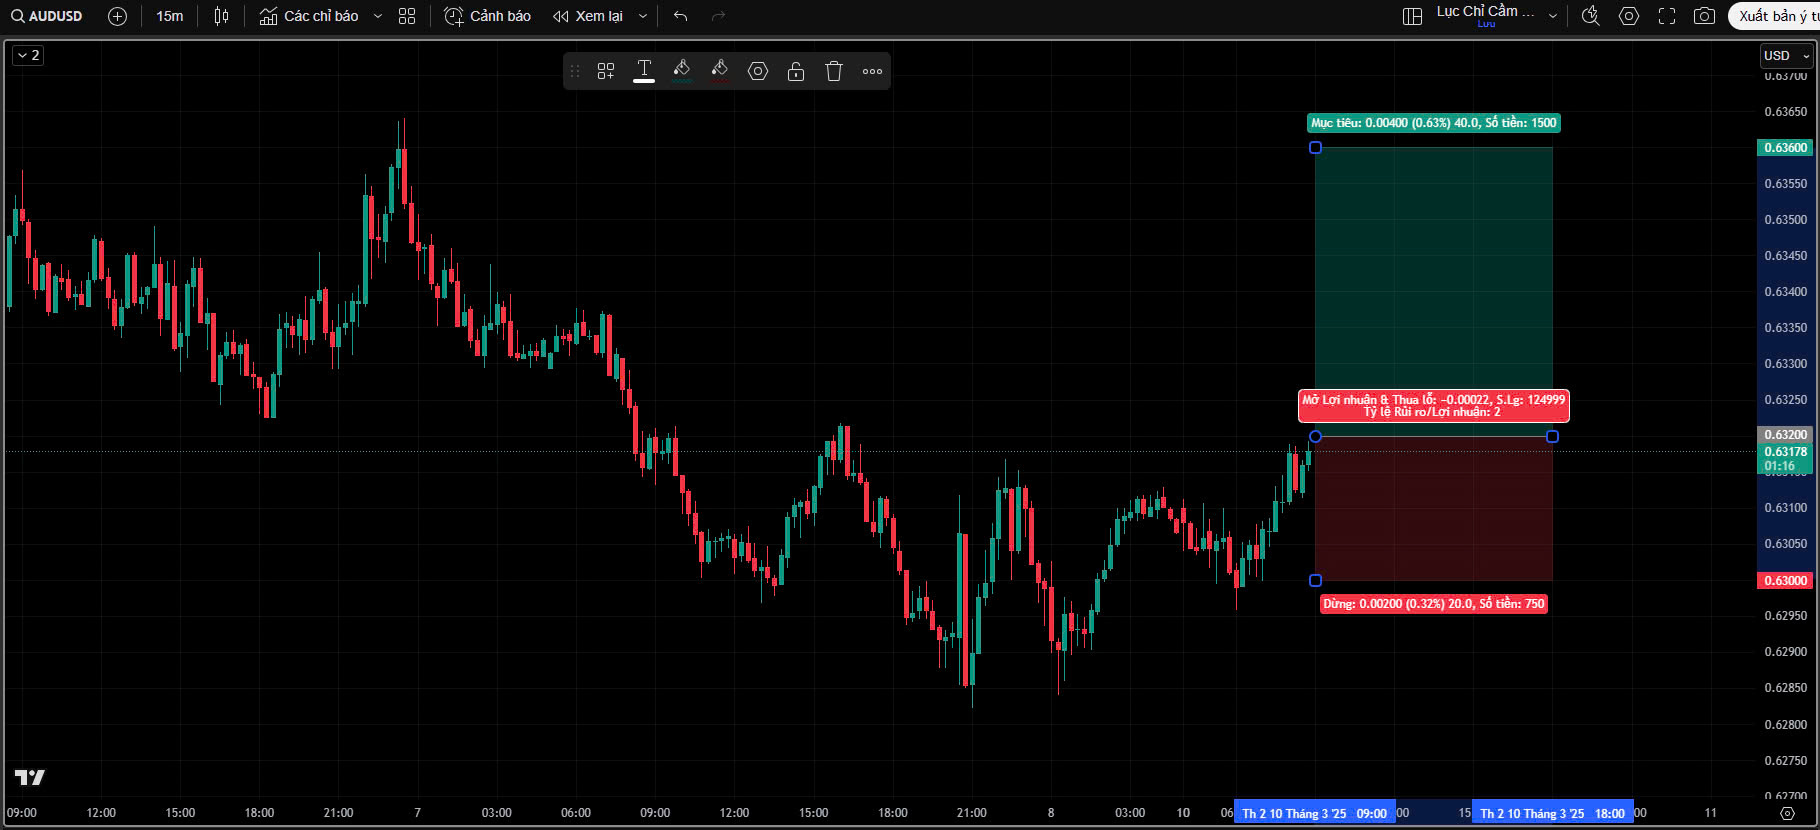Open chart settings hexagon icon in top bar
Screen dimensions: 1820x830
point(1629,16)
